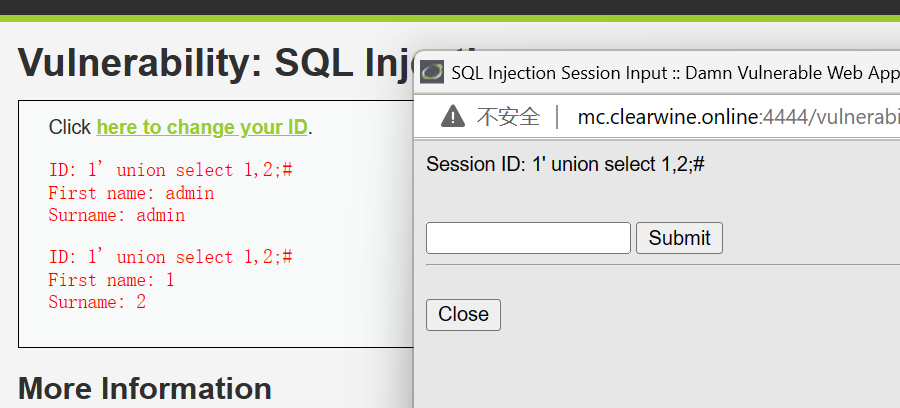Click the 'Session ID: 1' union select 1,2;#' text
The width and height of the screenshot is (900, 408).
coord(565,164)
